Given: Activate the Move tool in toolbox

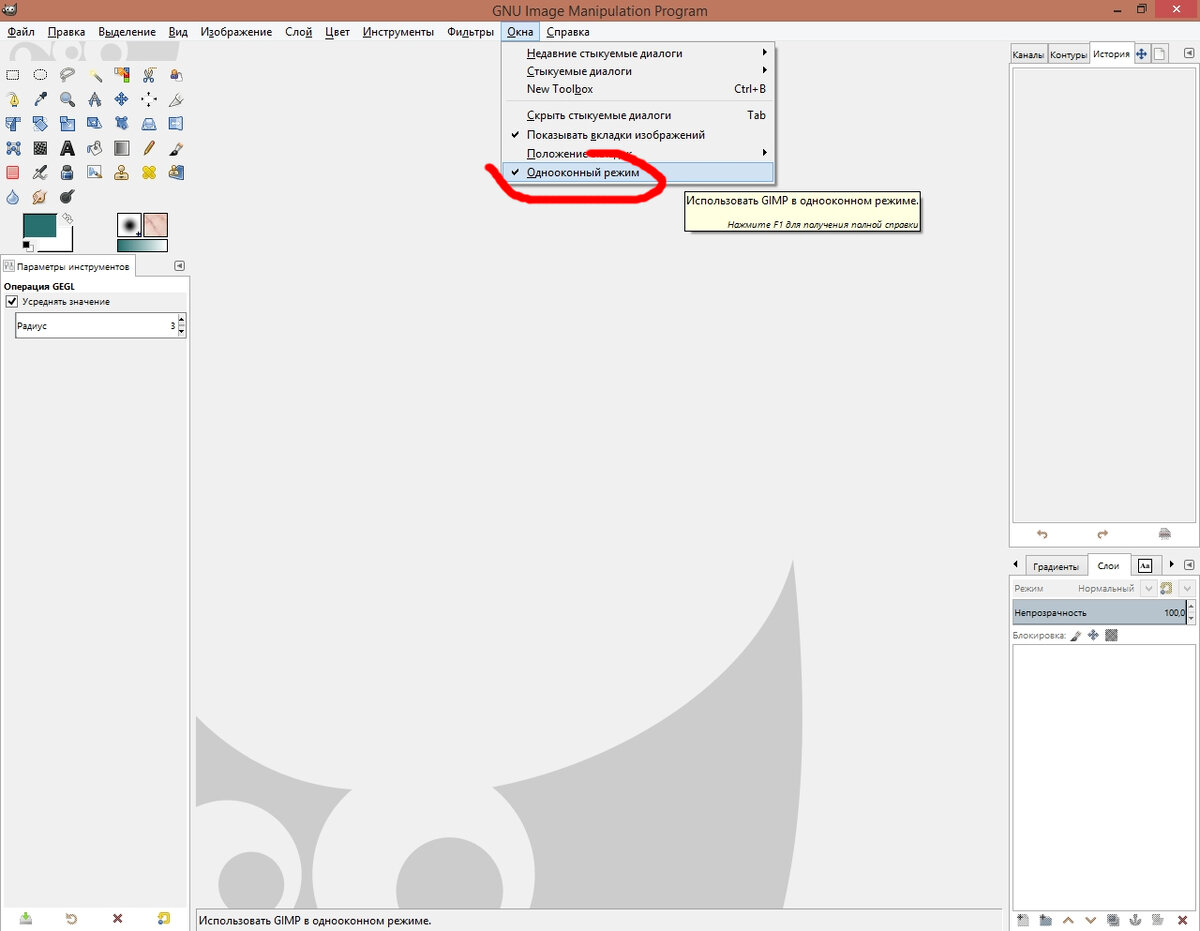Looking at the screenshot, I should [121, 99].
